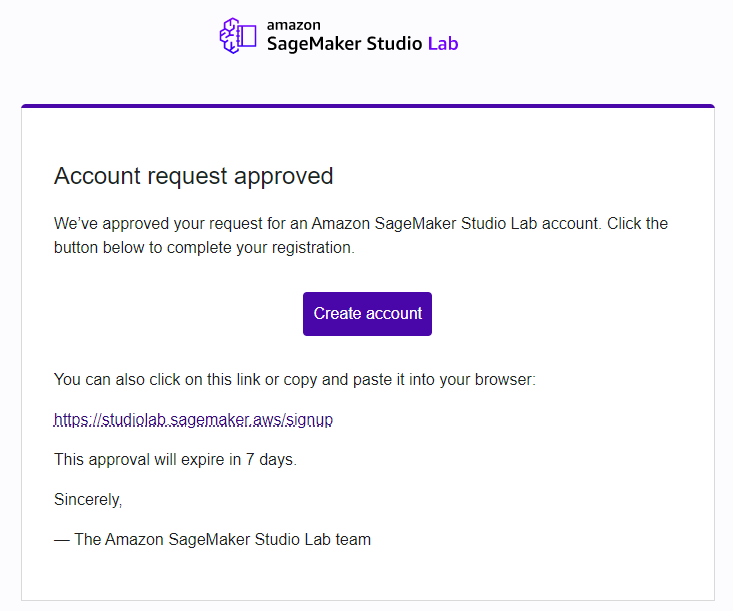Image resolution: width=733 pixels, height=611 pixels.
Task: Click the word "approved" in the heading
Action: [283, 176]
